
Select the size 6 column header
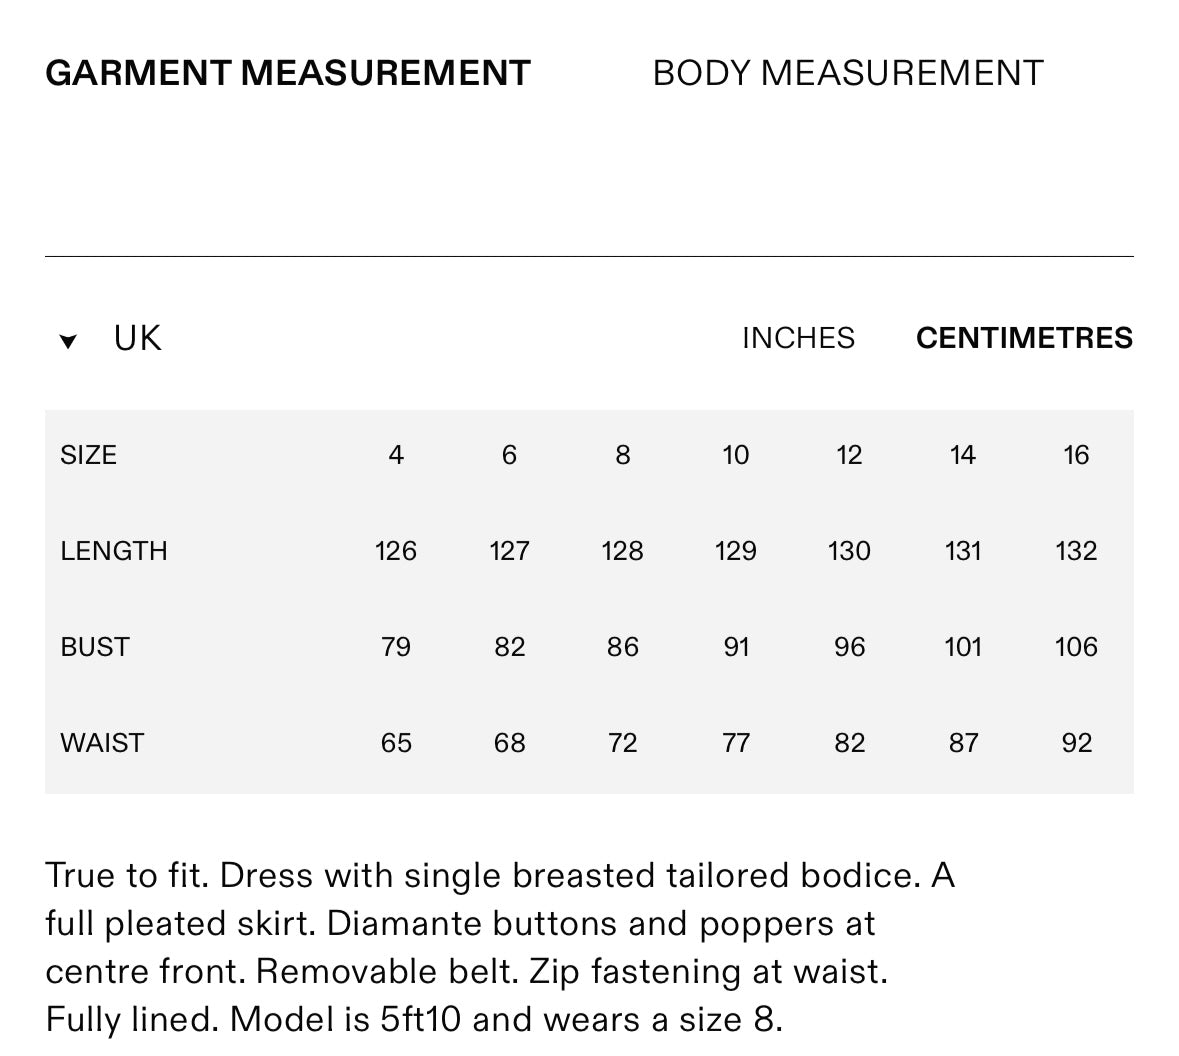(x=509, y=456)
